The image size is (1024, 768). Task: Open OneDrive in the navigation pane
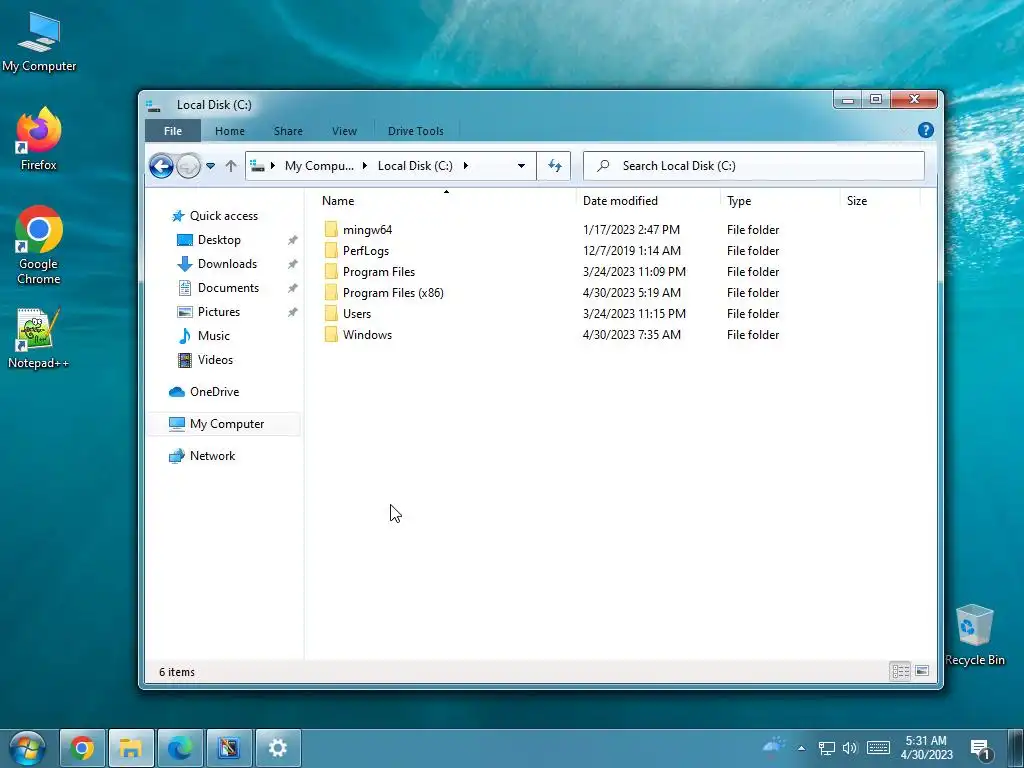click(x=214, y=392)
